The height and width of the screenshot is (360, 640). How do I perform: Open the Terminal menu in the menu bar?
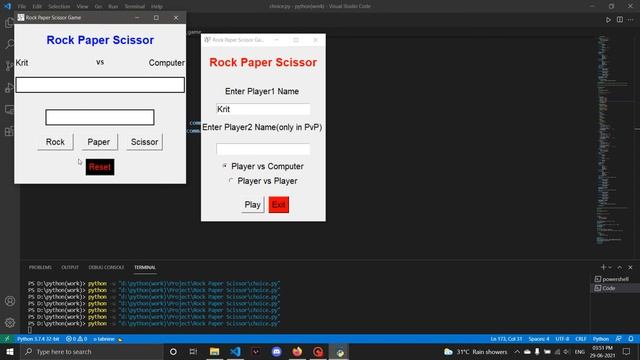pos(135,7)
